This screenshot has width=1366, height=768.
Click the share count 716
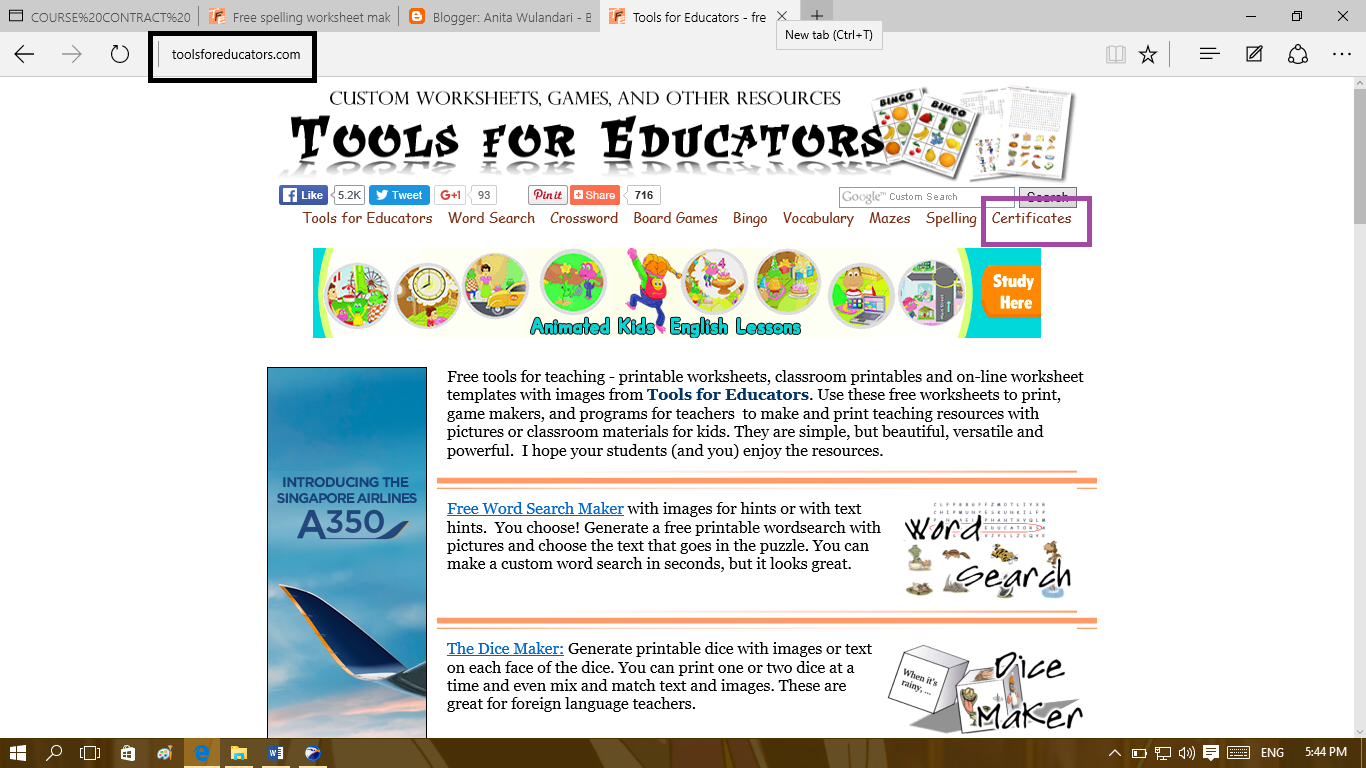click(x=643, y=195)
